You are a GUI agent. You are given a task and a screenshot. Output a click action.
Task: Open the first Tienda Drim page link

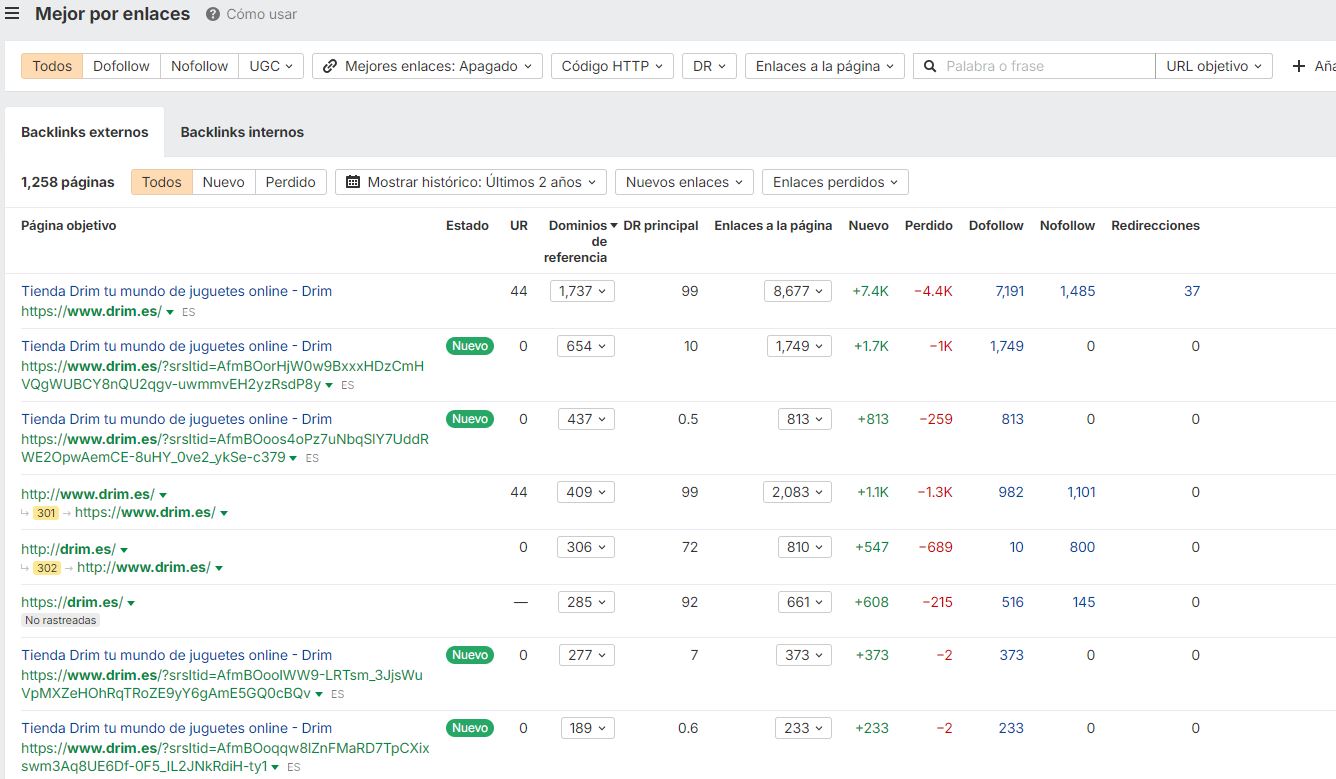pos(176,290)
